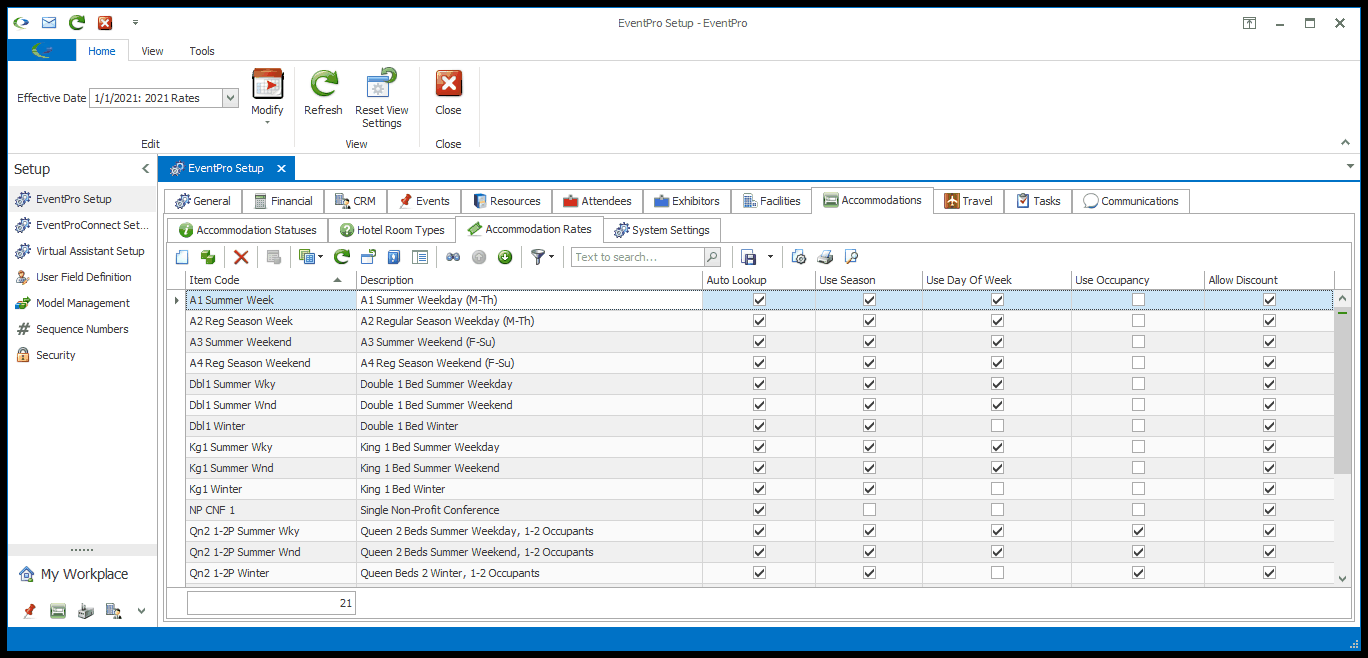Click the green refresh icon in title bar
Screen dimensions: 1368x658
pos(77,22)
